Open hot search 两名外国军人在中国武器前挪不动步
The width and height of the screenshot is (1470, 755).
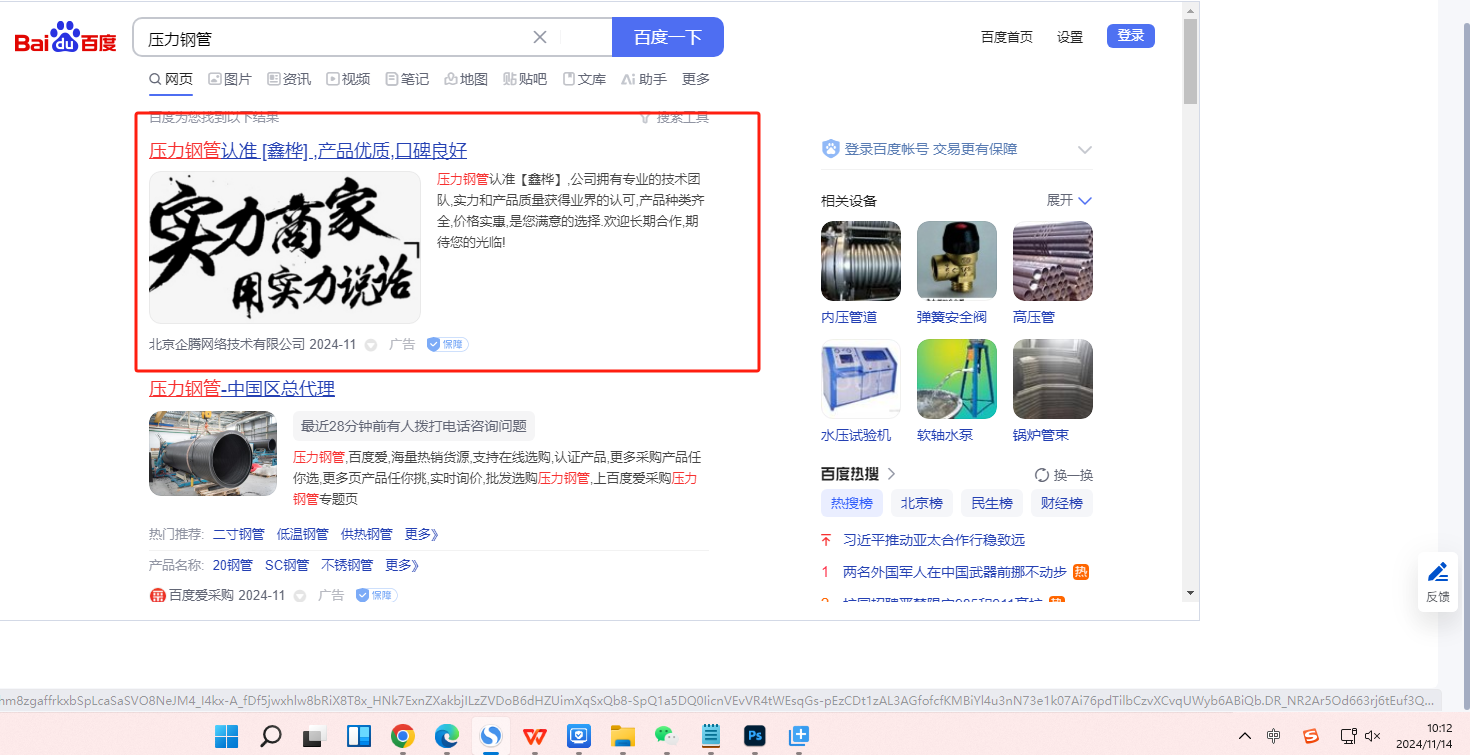(x=955, y=572)
